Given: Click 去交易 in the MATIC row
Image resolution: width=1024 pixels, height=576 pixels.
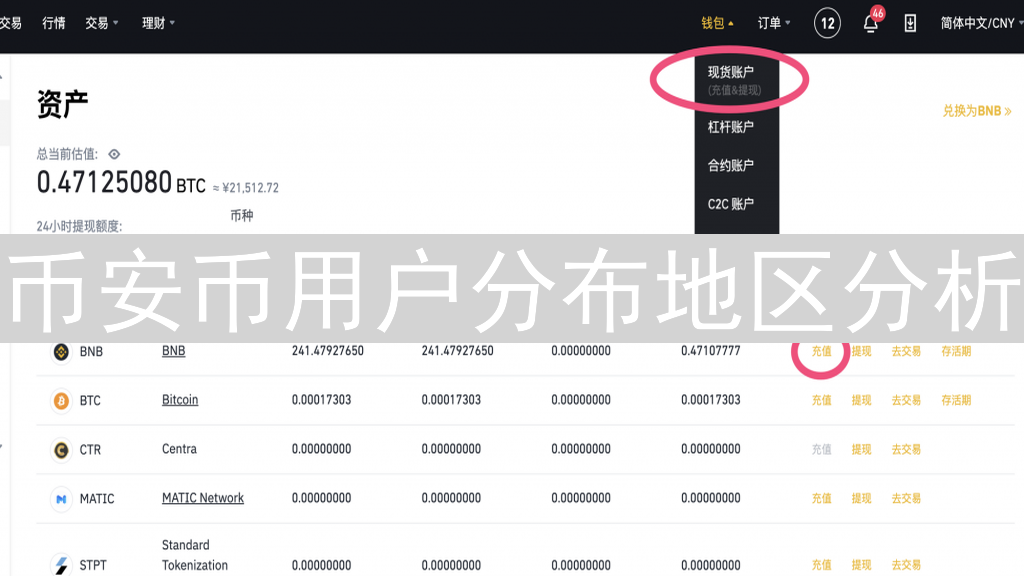Looking at the screenshot, I should point(906,498).
